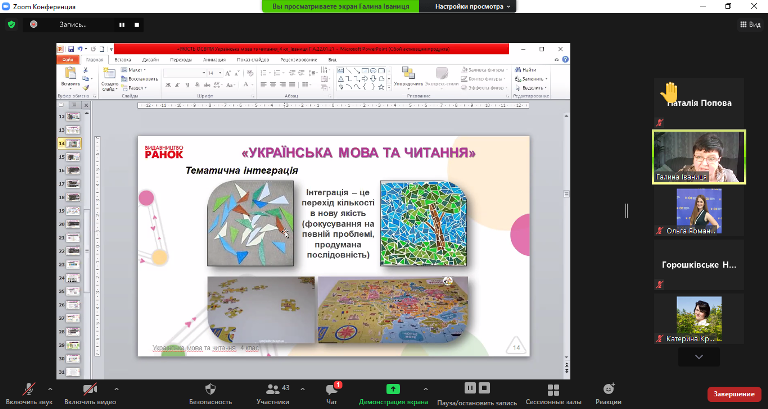Viewport: 768px width, 409px height.
Task: Select the right arrow shape in gallery
Action: 364,79
